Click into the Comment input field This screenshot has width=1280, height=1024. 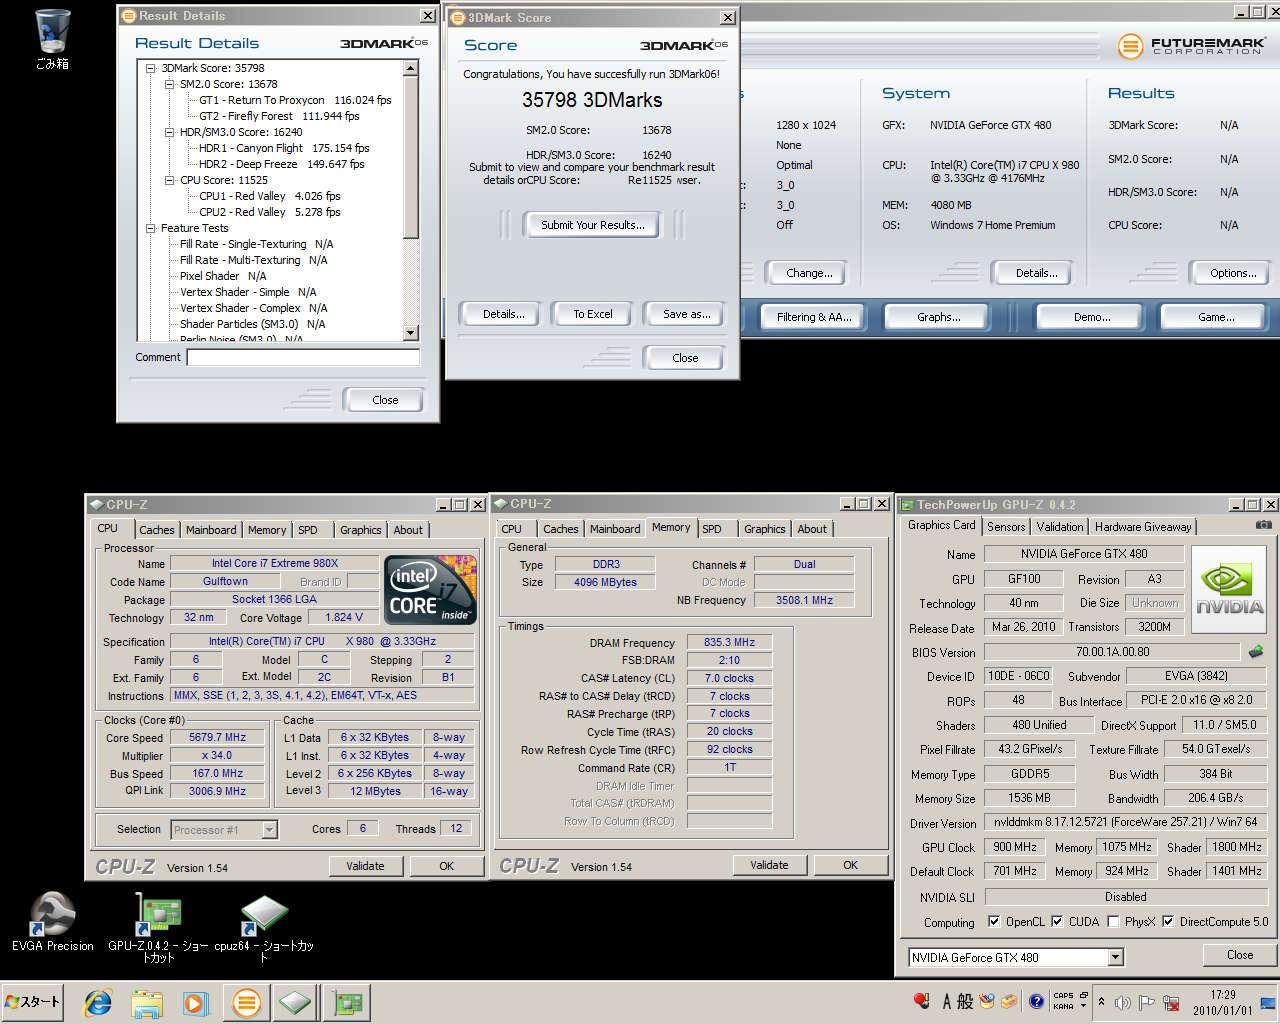pos(303,357)
